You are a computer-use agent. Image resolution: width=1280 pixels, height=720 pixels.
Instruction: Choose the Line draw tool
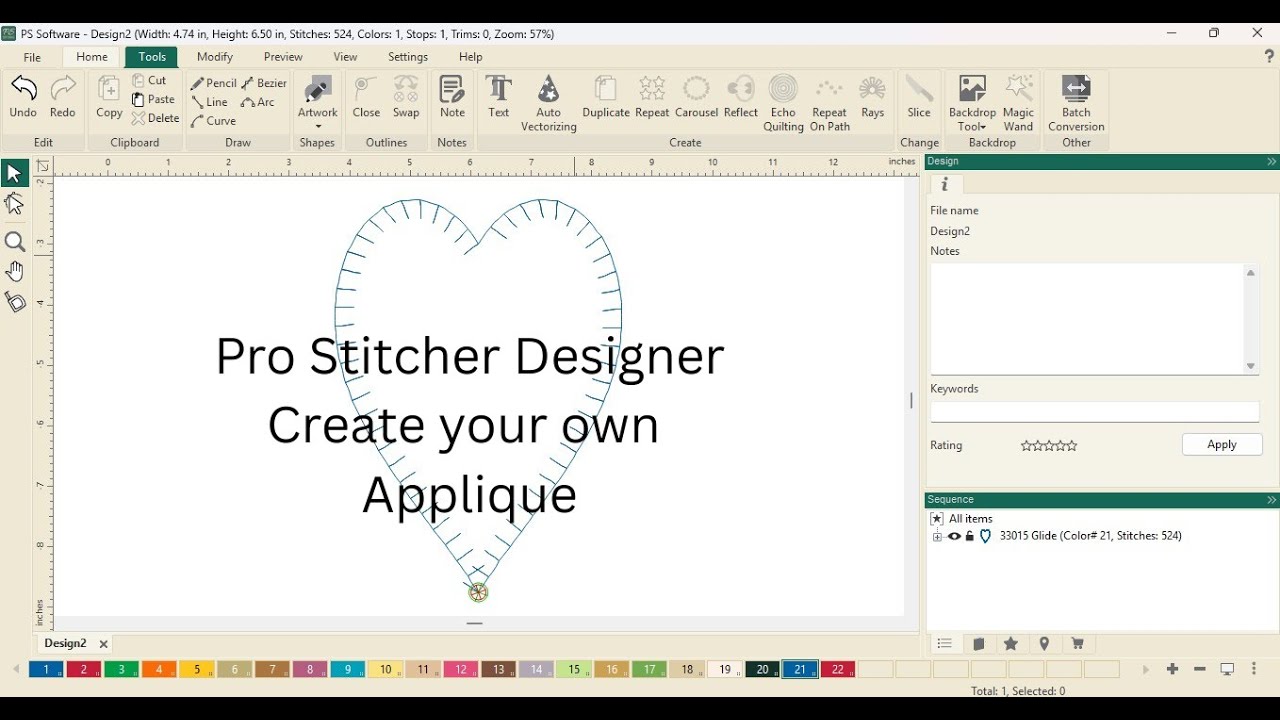pyautogui.click(x=210, y=102)
